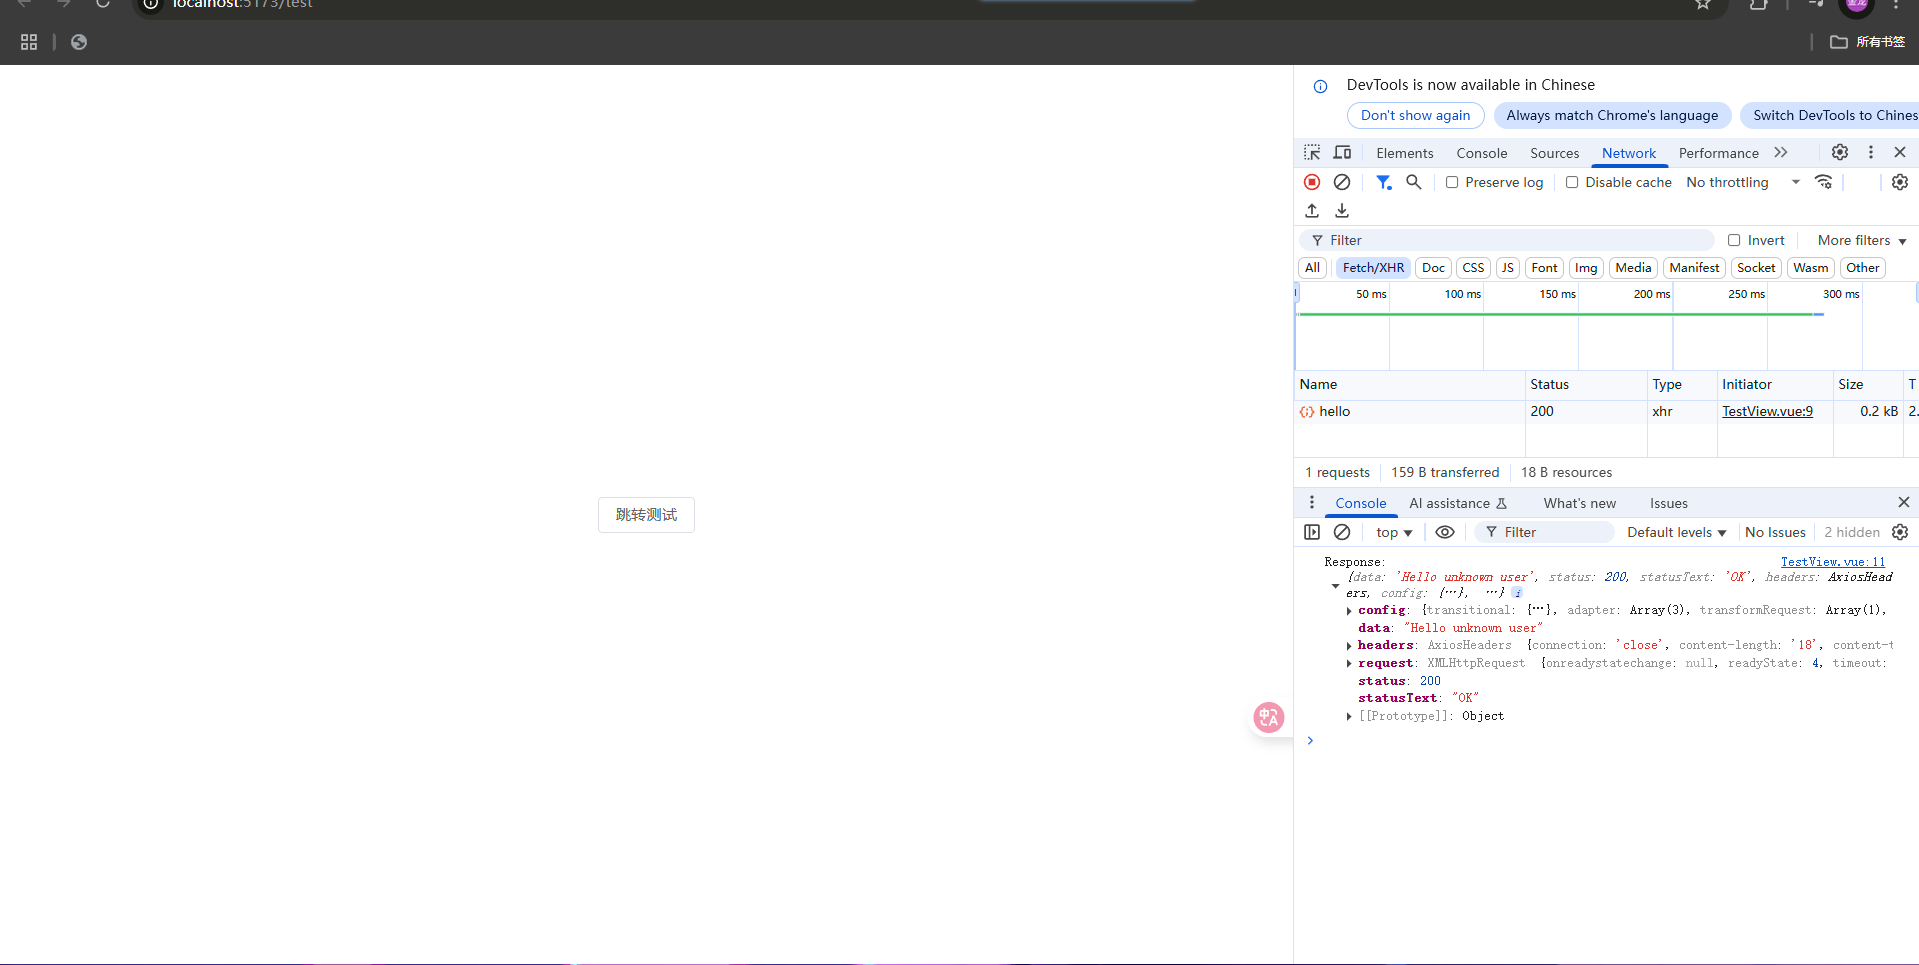Sort requests by Status column header
This screenshot has height=965, width=1919.
(x=1585, y=385)
